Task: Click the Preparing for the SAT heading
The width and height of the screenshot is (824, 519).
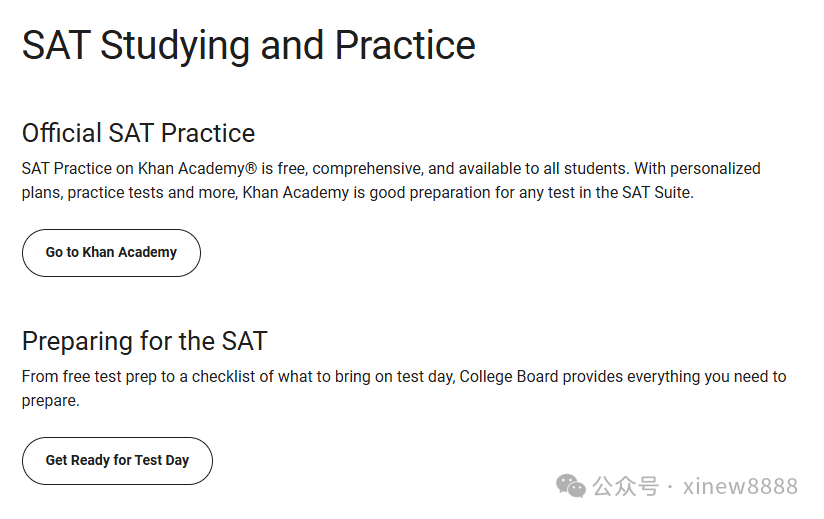Action: (144, 341)
